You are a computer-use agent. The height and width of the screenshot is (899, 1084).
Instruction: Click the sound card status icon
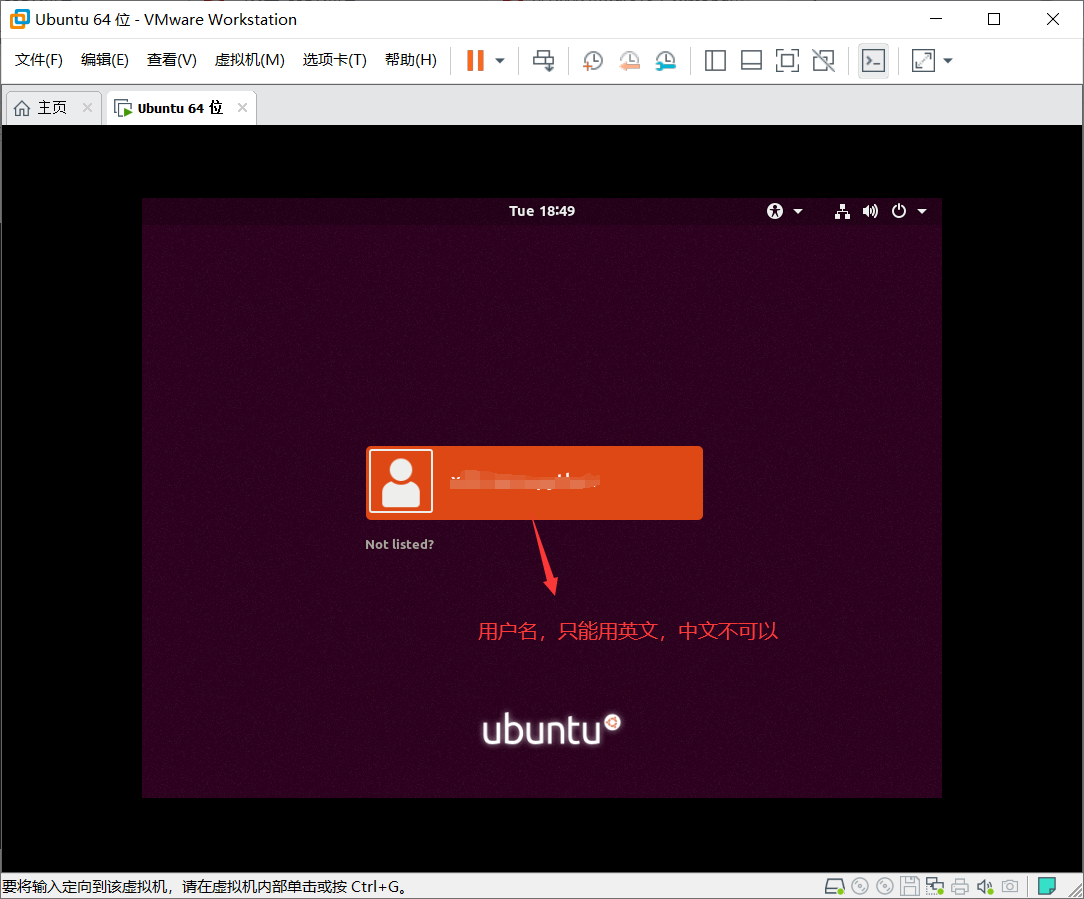coord(984,886)
